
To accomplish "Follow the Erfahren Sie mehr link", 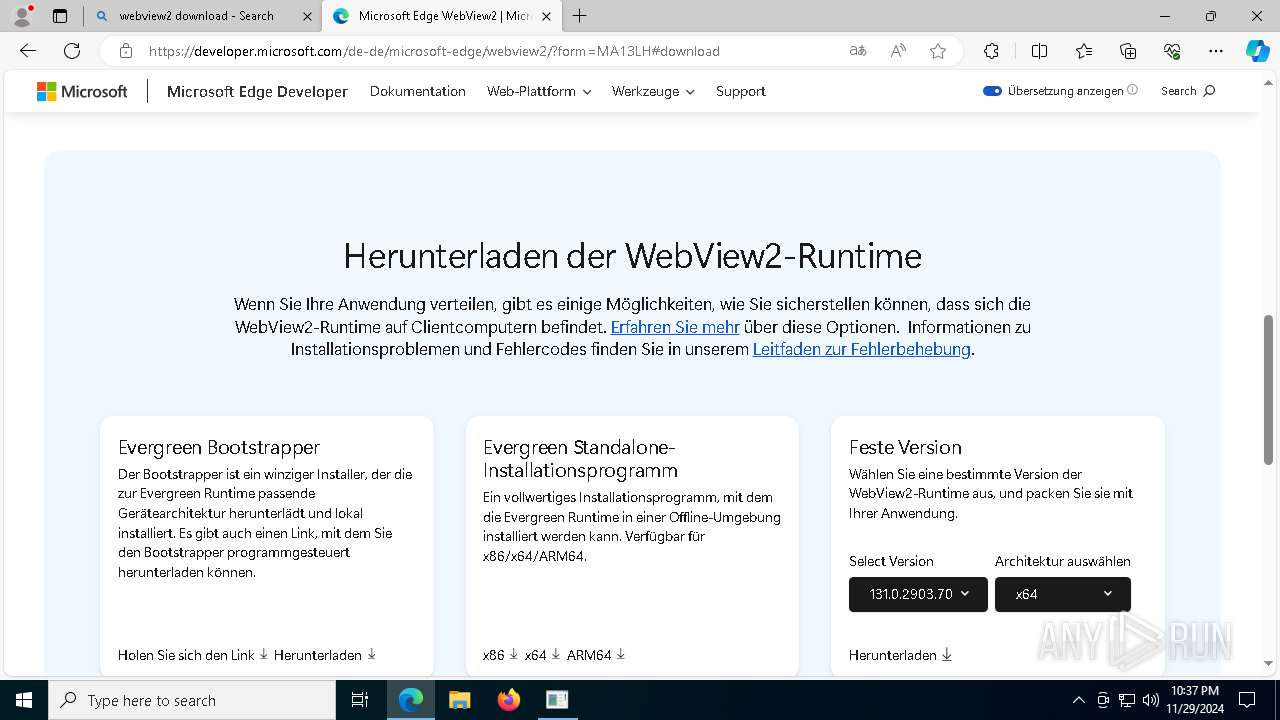I will 675,327.
